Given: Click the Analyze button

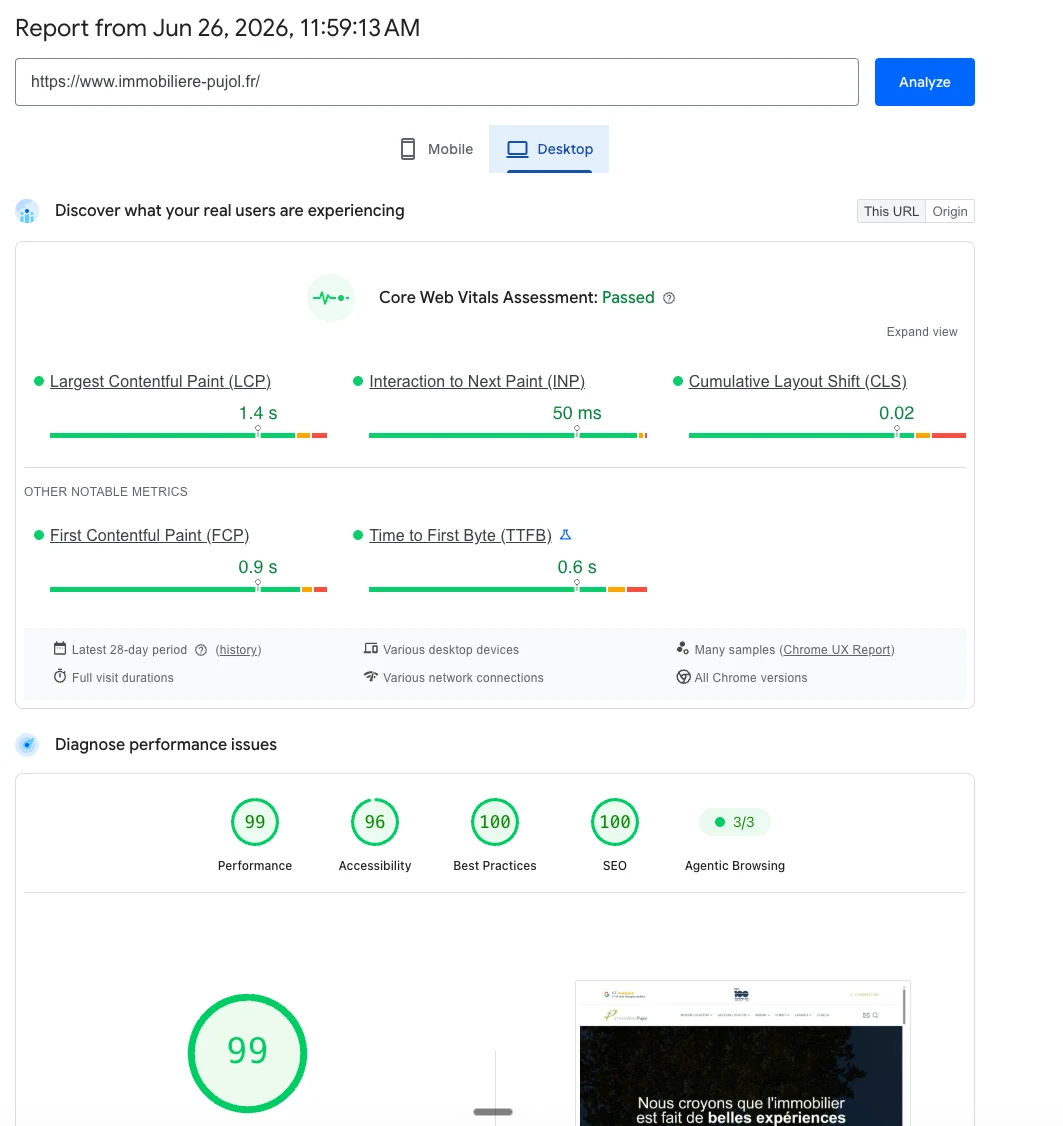Looking at the screenshot, I should click(924, 82).
